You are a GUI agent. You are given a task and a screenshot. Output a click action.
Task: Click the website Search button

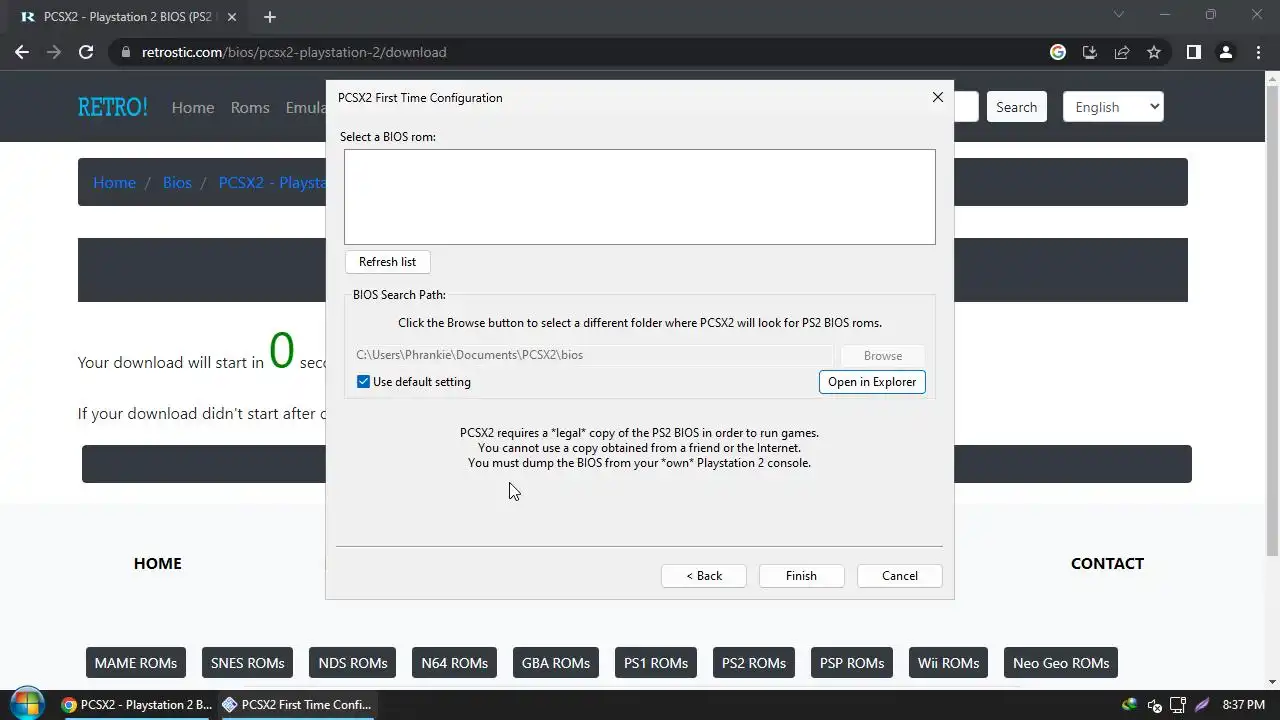(1016, 107)
